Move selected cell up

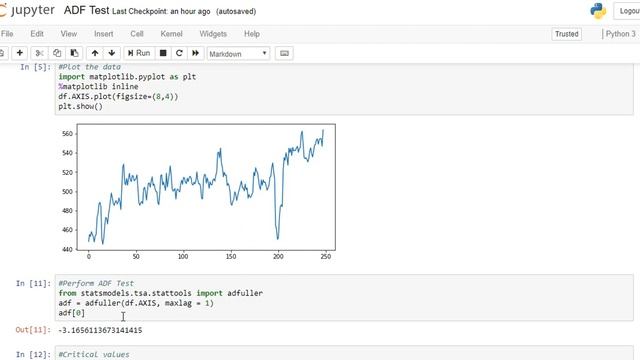[x=95, y=53]
